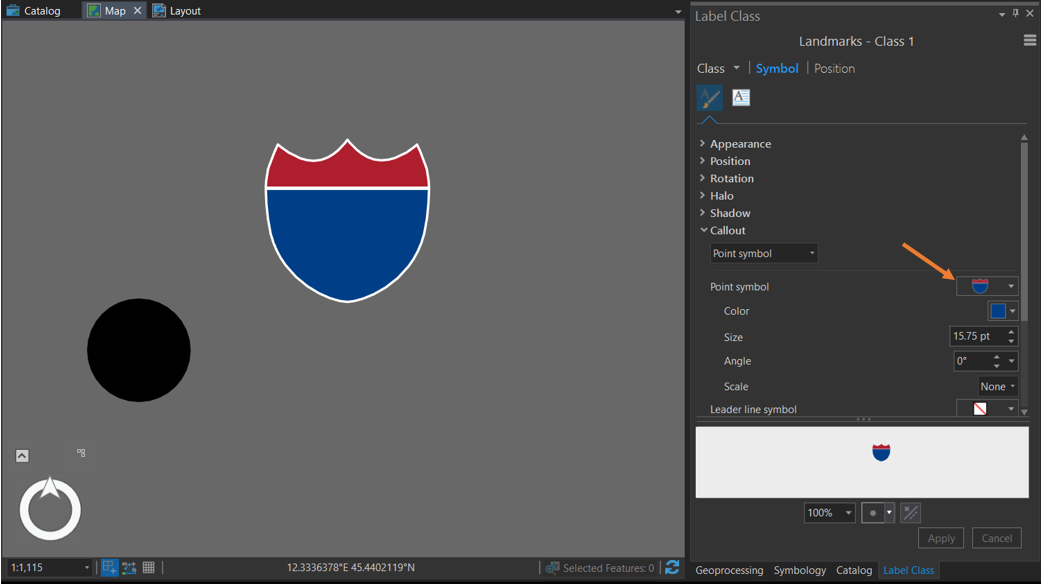The width and height of the screenshot is (1041, 584).
Task: Open the callout Color swatch picker
Action: coord(1002,311)
